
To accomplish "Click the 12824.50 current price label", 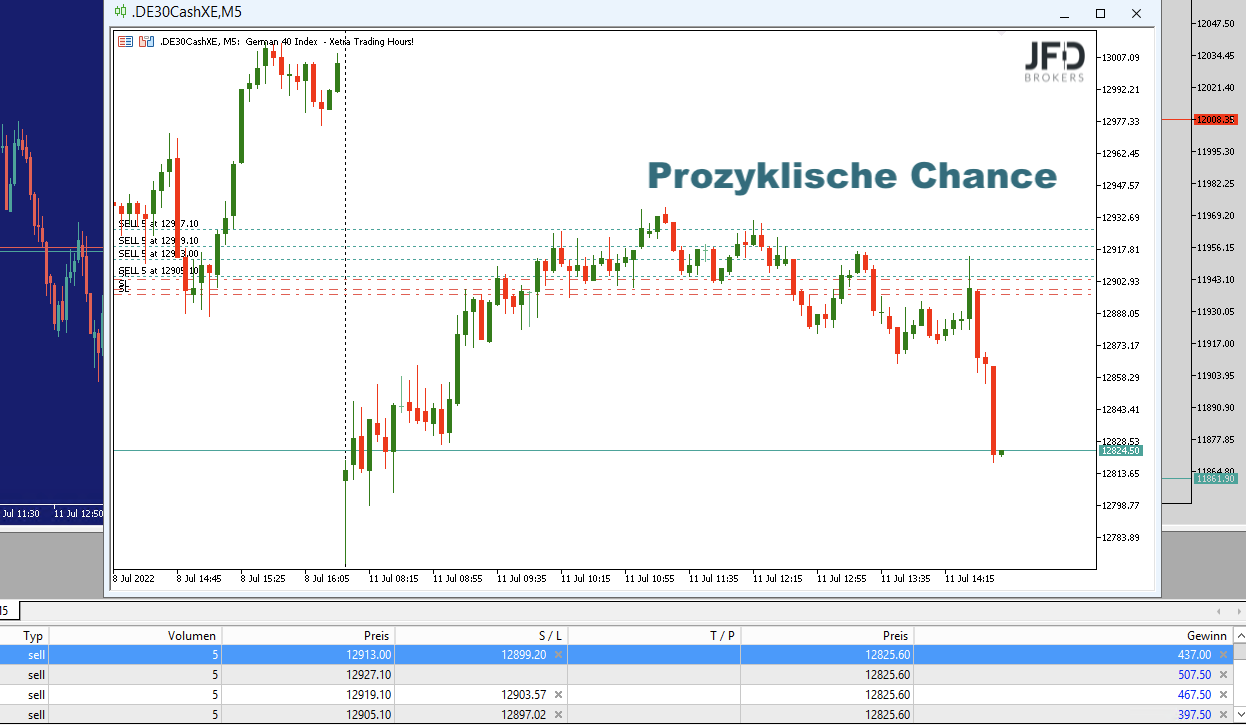I will pyautogui.click(x=1119, y=451).
